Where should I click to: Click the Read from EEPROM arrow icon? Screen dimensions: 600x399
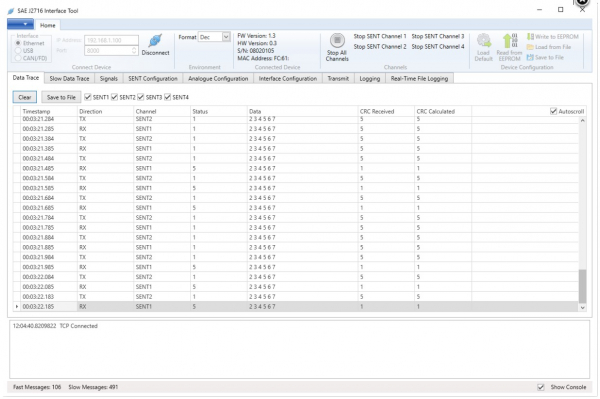point(509,41)
